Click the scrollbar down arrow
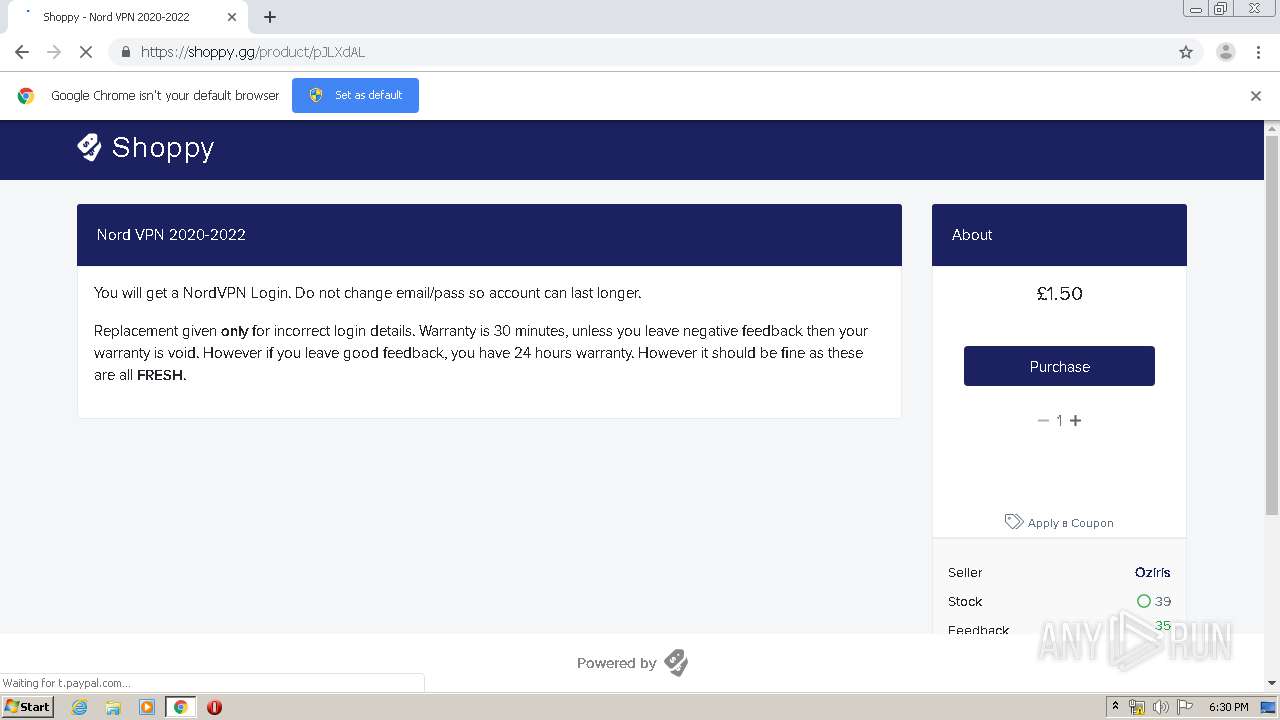Viewport: 1280px width, 720px height. coord(1272,683)
